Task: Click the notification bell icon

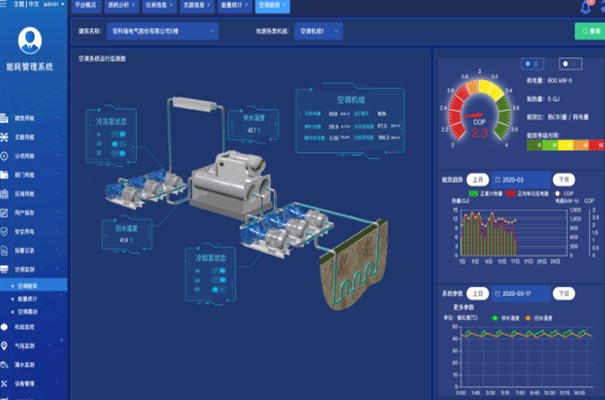Action: click(x=585, y=7)
